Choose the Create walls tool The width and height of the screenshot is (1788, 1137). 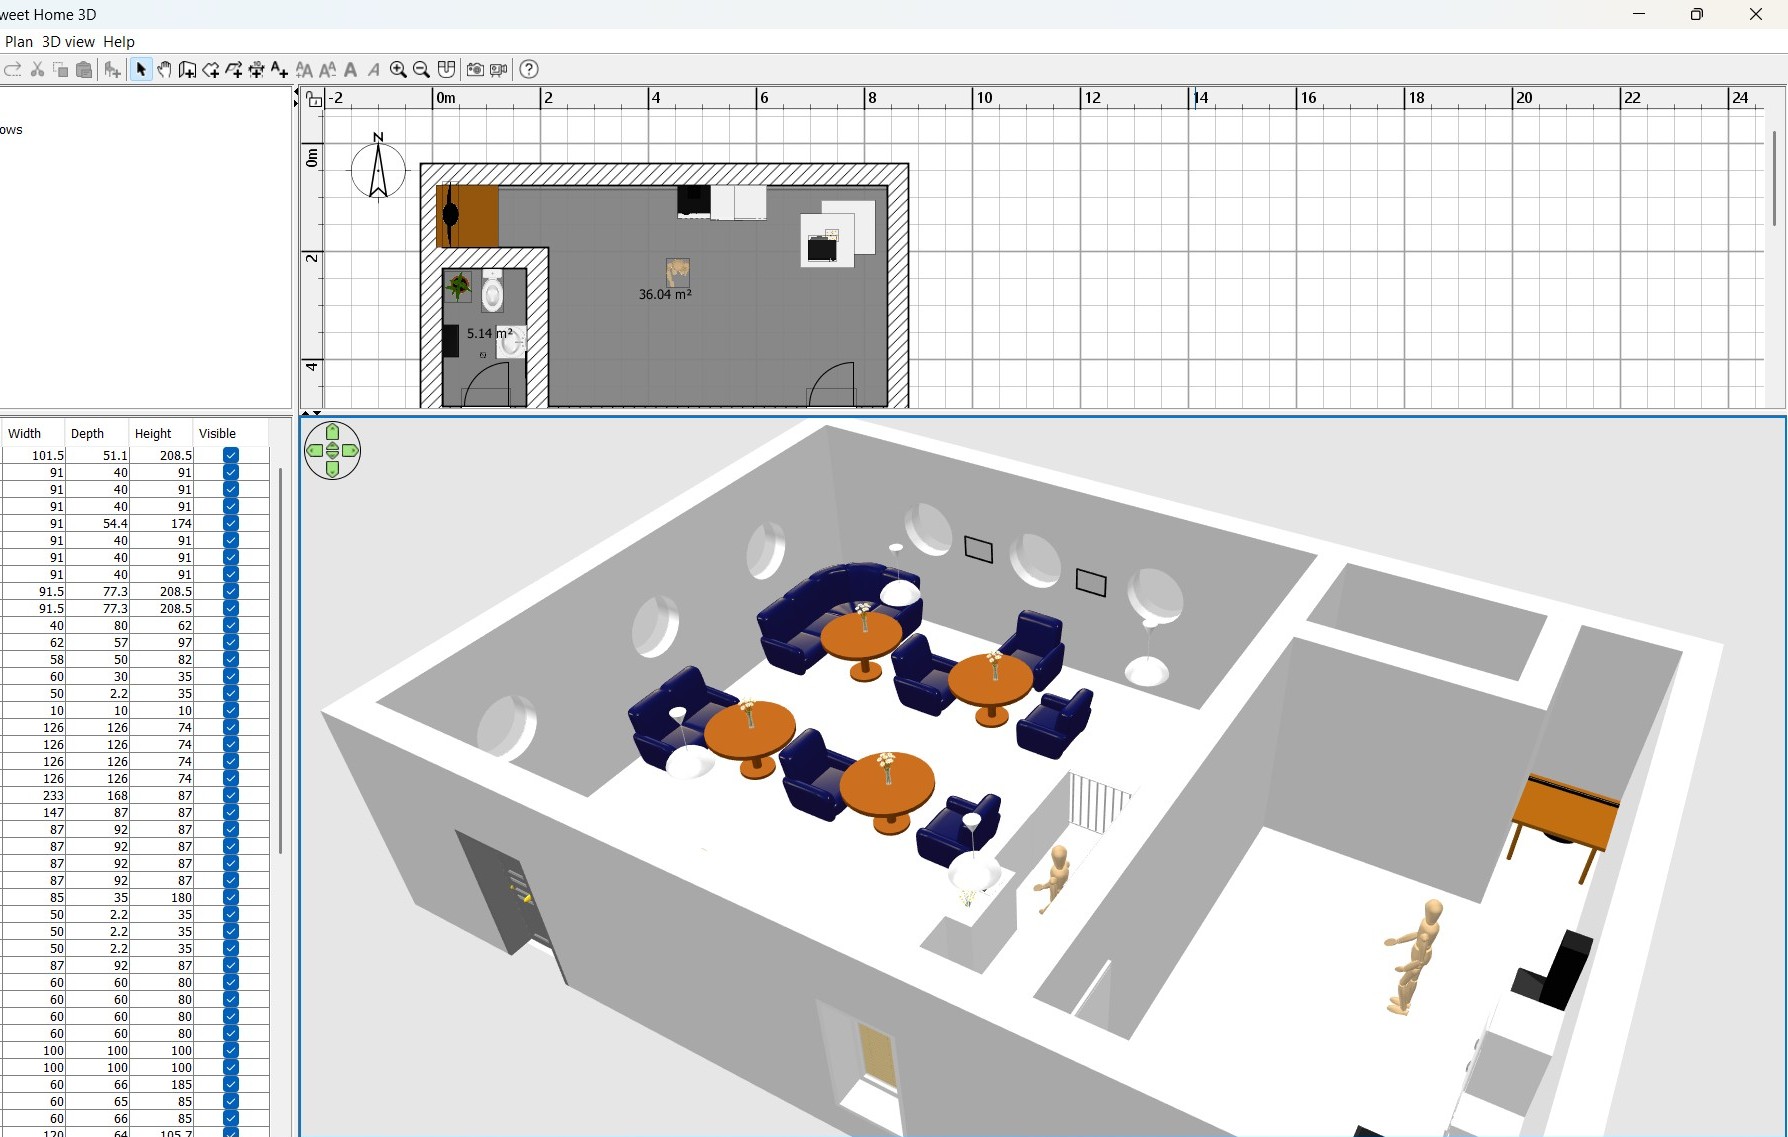click(x=187, y=69)
